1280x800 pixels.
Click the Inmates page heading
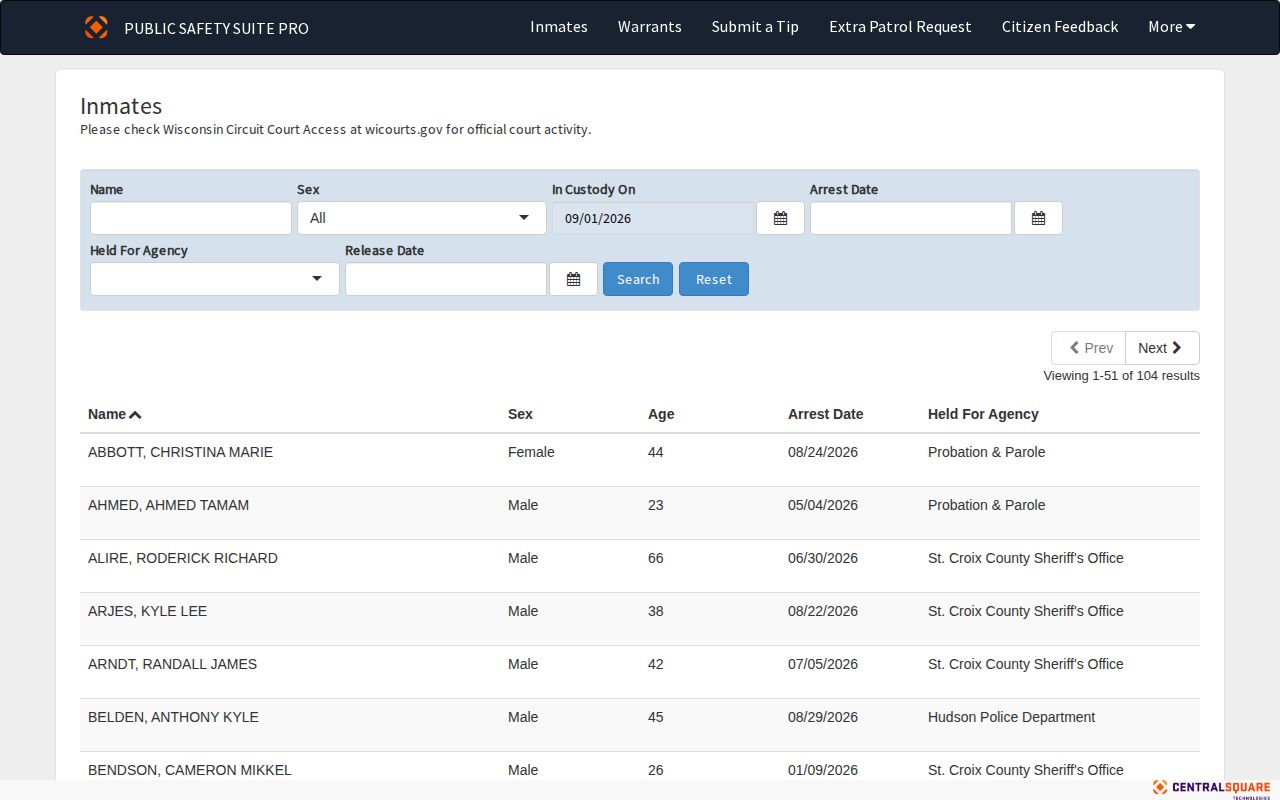(121, 106)
